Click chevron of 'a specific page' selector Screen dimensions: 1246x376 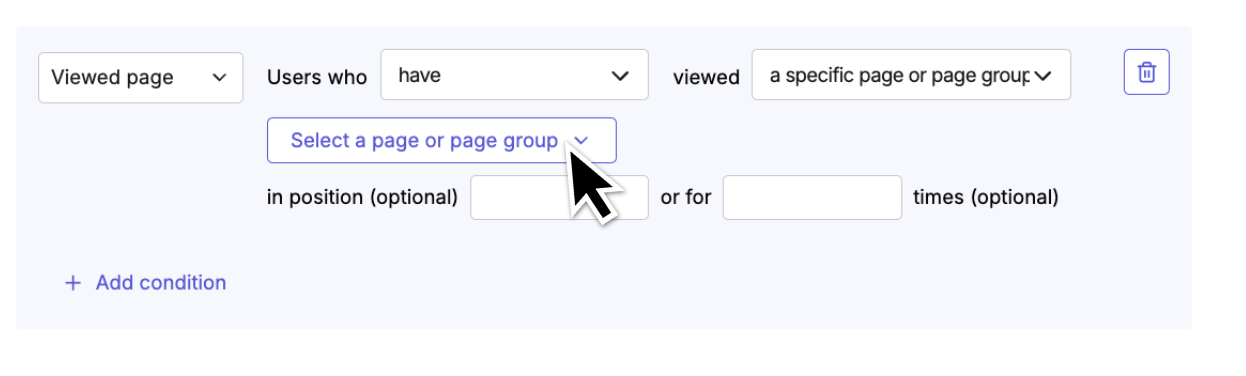[x=1043, y=76]
